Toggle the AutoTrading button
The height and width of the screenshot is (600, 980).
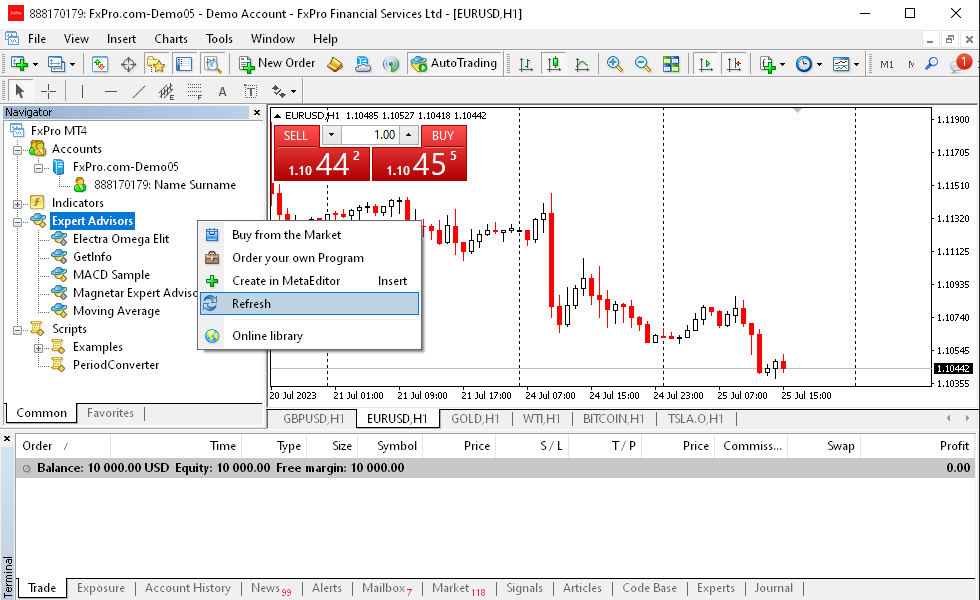tap(454, 63)
